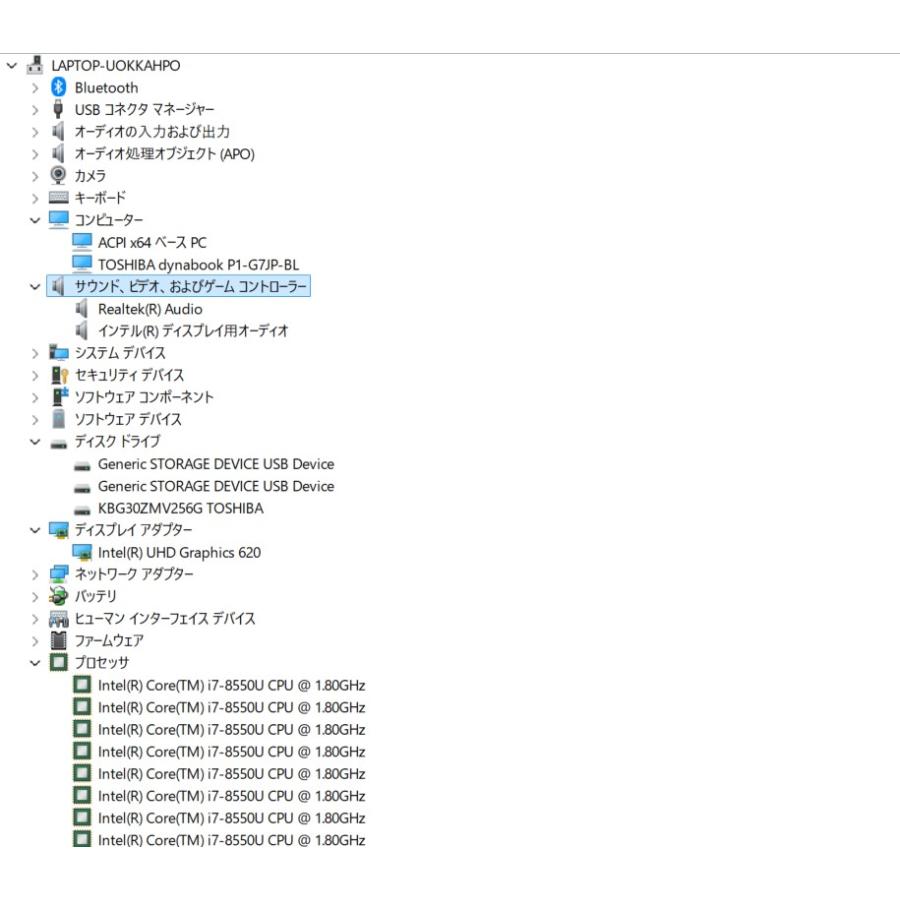Click the Bluetooth icon
Image resolution: width=900 pixels, height=900 pixels.
click(x=58, y=87)
